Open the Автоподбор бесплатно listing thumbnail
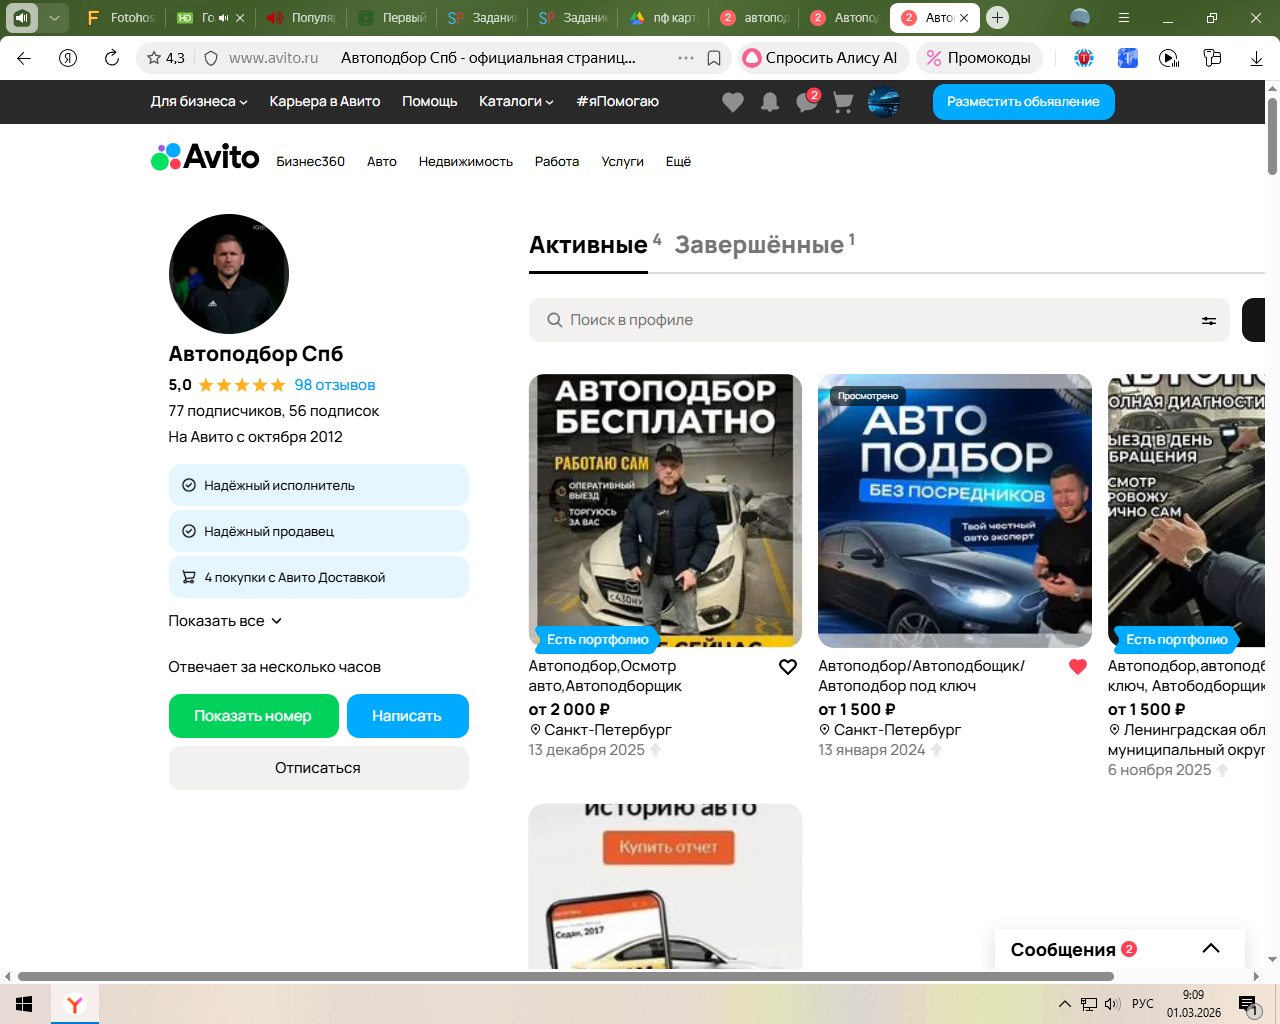This screenshot has width=1280, height=1024. tap(665, 511)
